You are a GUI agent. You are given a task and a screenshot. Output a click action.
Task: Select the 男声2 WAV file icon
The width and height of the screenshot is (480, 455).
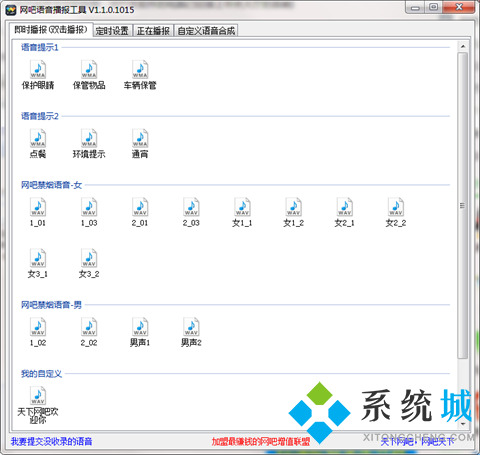[191, 327]
